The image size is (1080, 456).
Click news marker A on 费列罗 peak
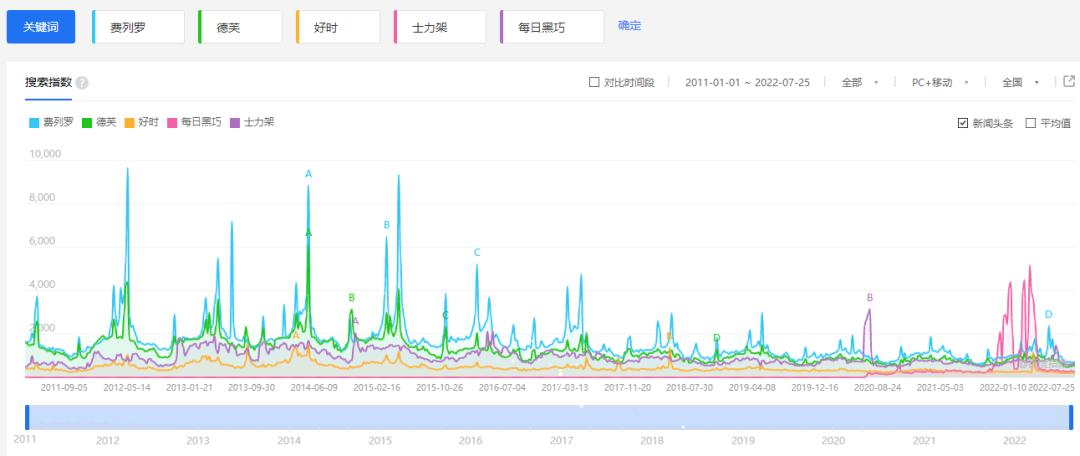coord(309,174)
